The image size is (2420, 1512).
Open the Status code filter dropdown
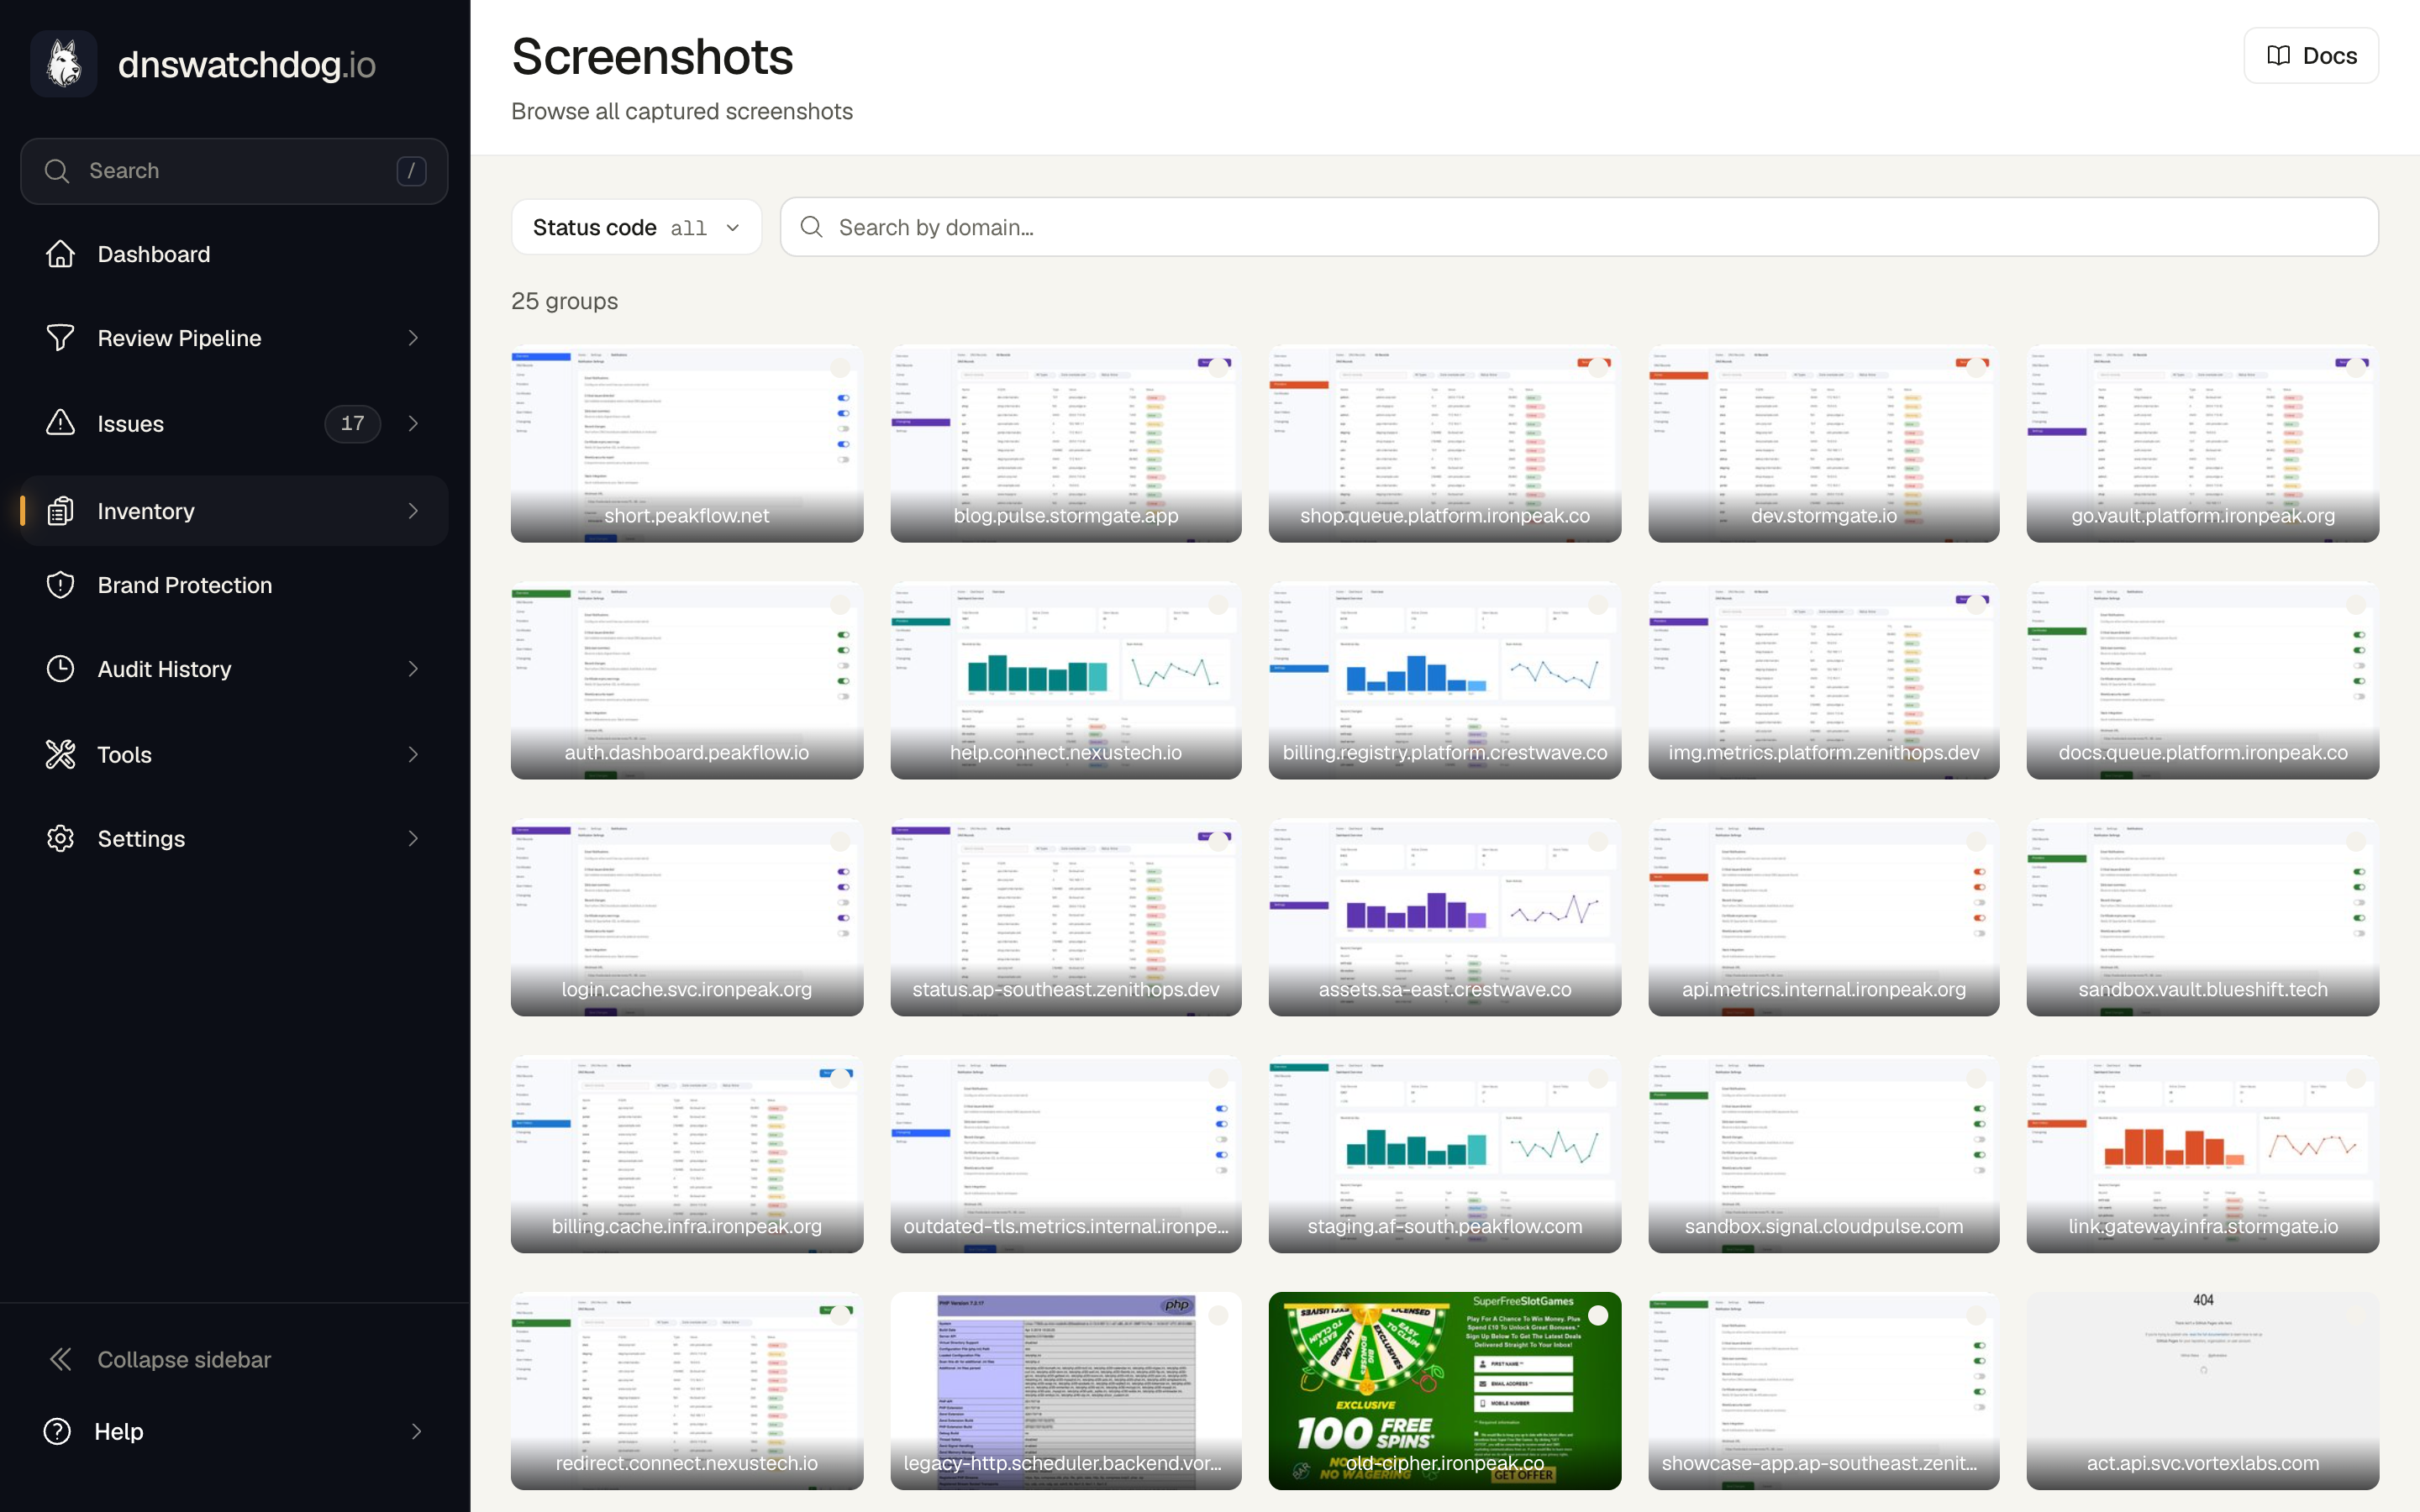636,227
